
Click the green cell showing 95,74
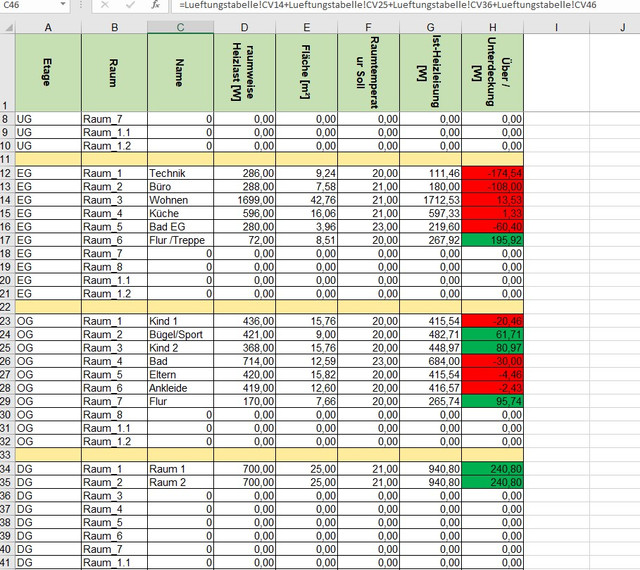(x=493, y=401)
